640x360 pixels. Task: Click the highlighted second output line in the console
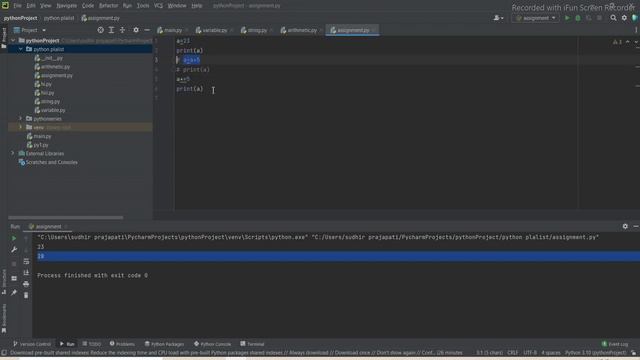tap(338, 256)
